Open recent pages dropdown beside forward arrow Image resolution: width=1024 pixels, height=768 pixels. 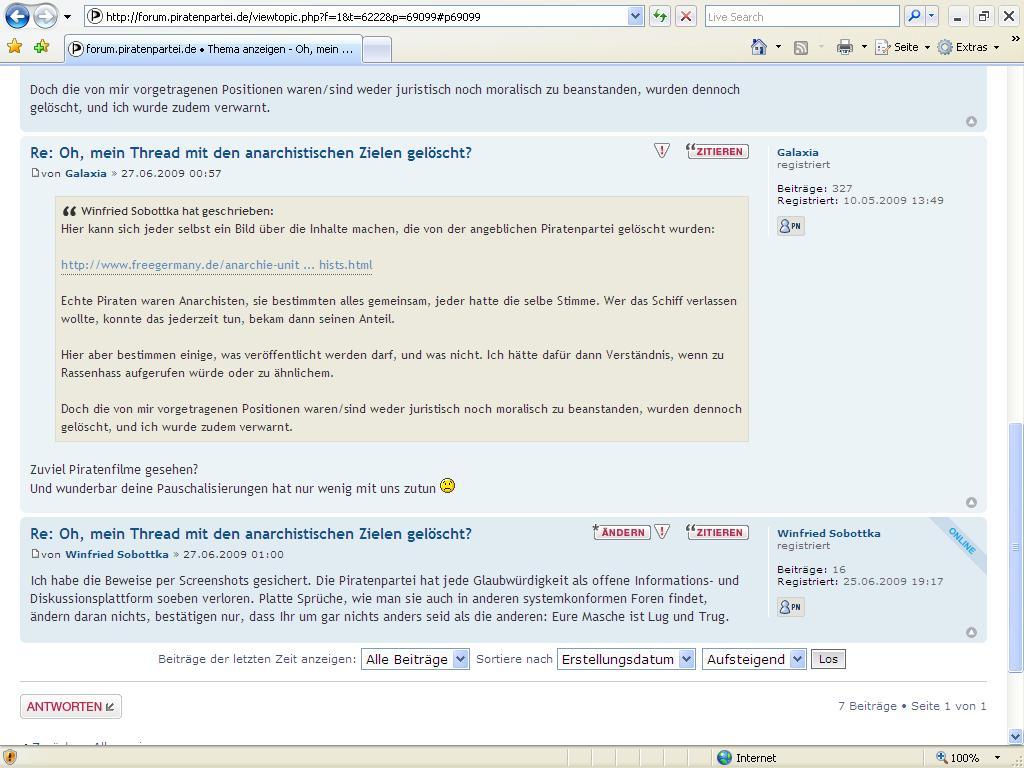[x=67, y=17]
